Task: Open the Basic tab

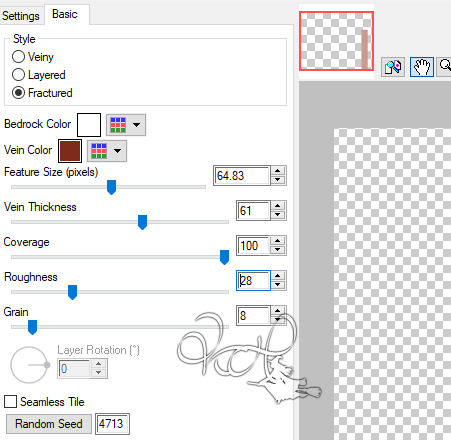Action: click(65, 14)
